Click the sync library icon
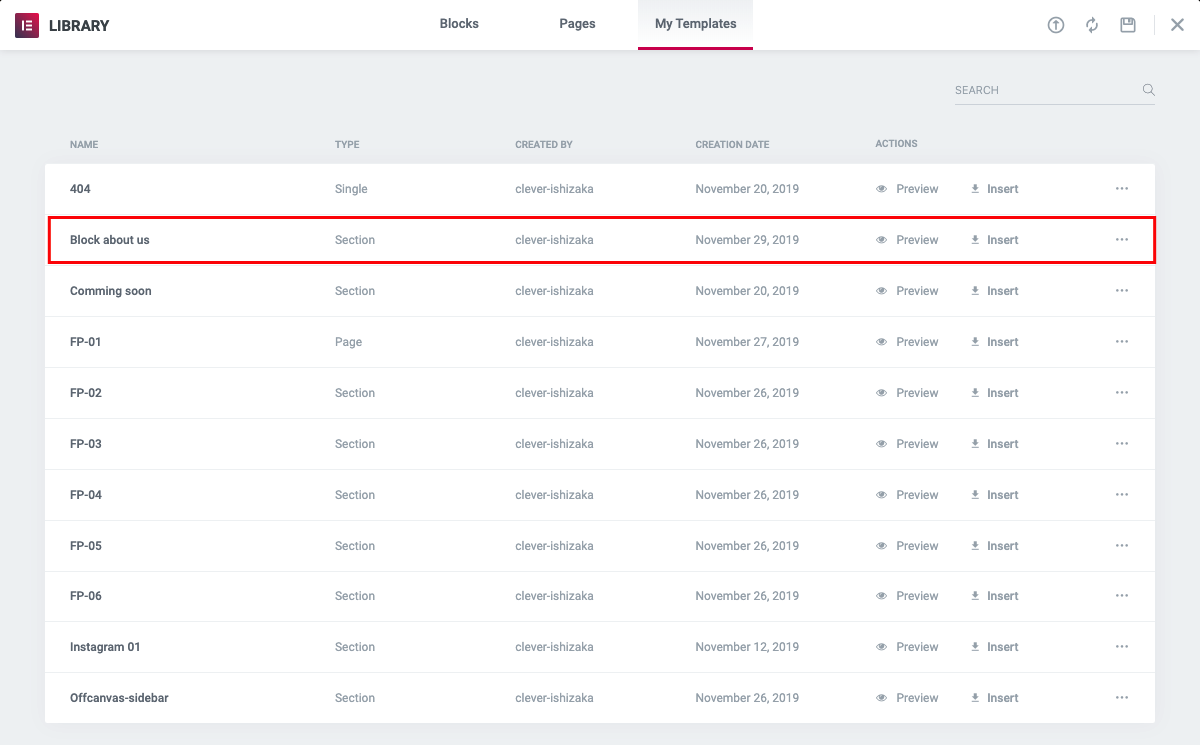 coord(1092,25)
